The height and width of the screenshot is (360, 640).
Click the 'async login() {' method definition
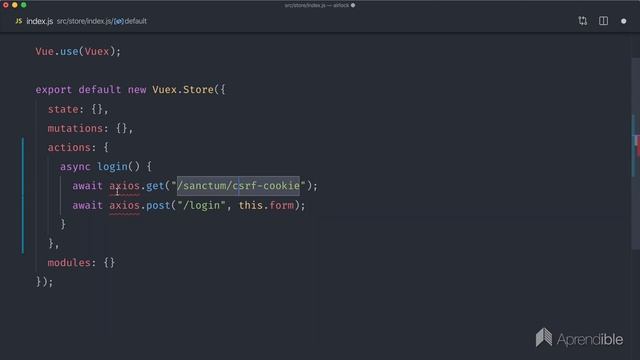106,167
